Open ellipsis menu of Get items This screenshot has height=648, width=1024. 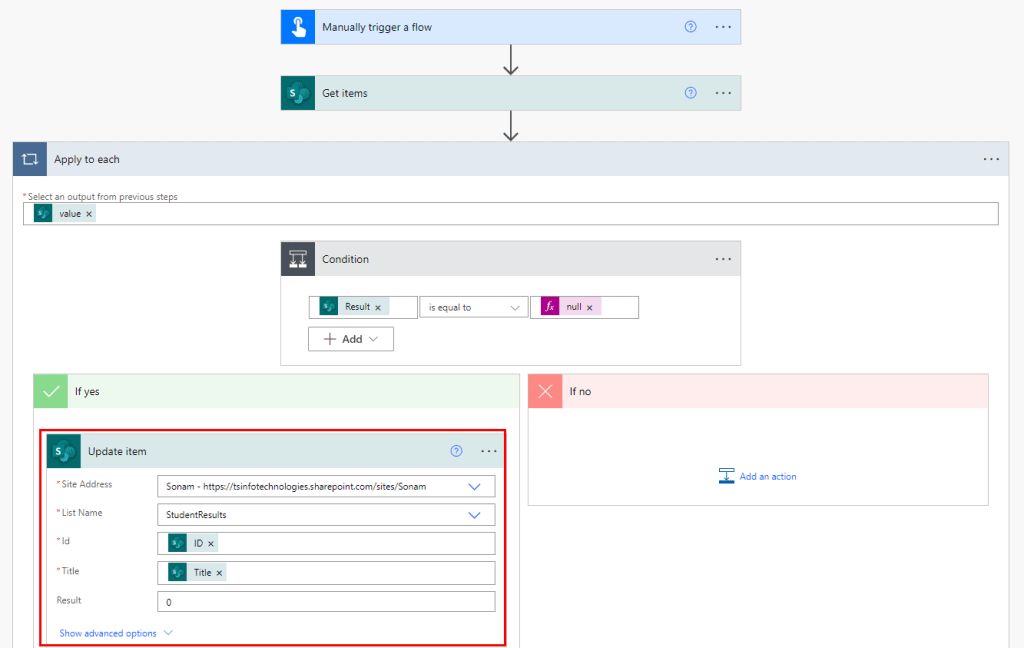(x=723, y=93)
